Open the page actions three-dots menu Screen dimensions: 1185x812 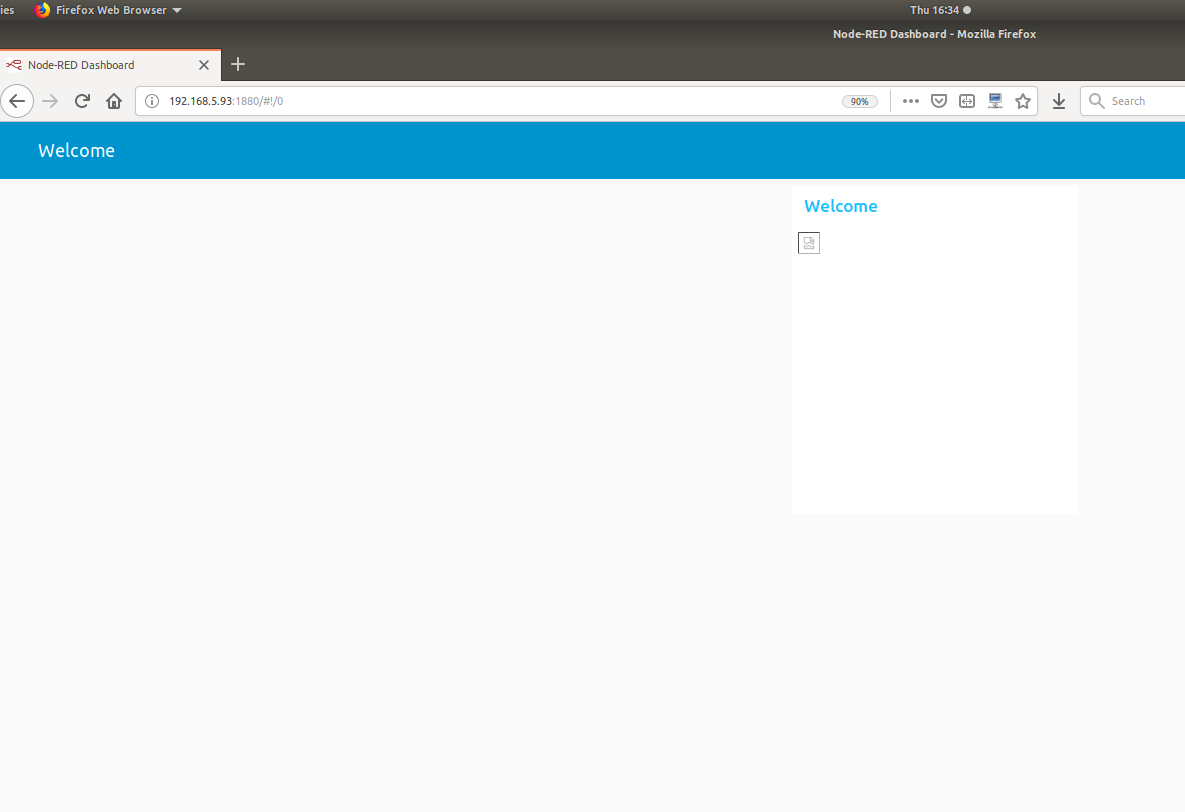(x=910, y=101)
